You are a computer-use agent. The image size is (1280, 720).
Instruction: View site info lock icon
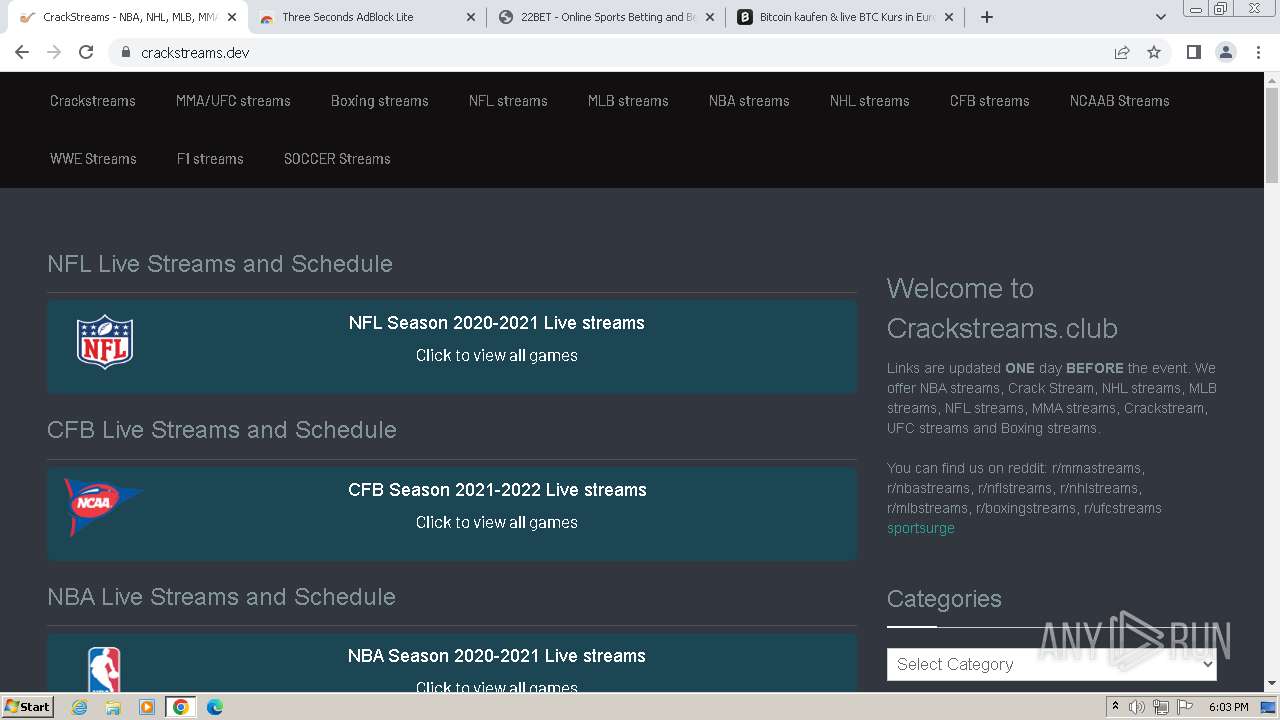click(x=125, y=53)
